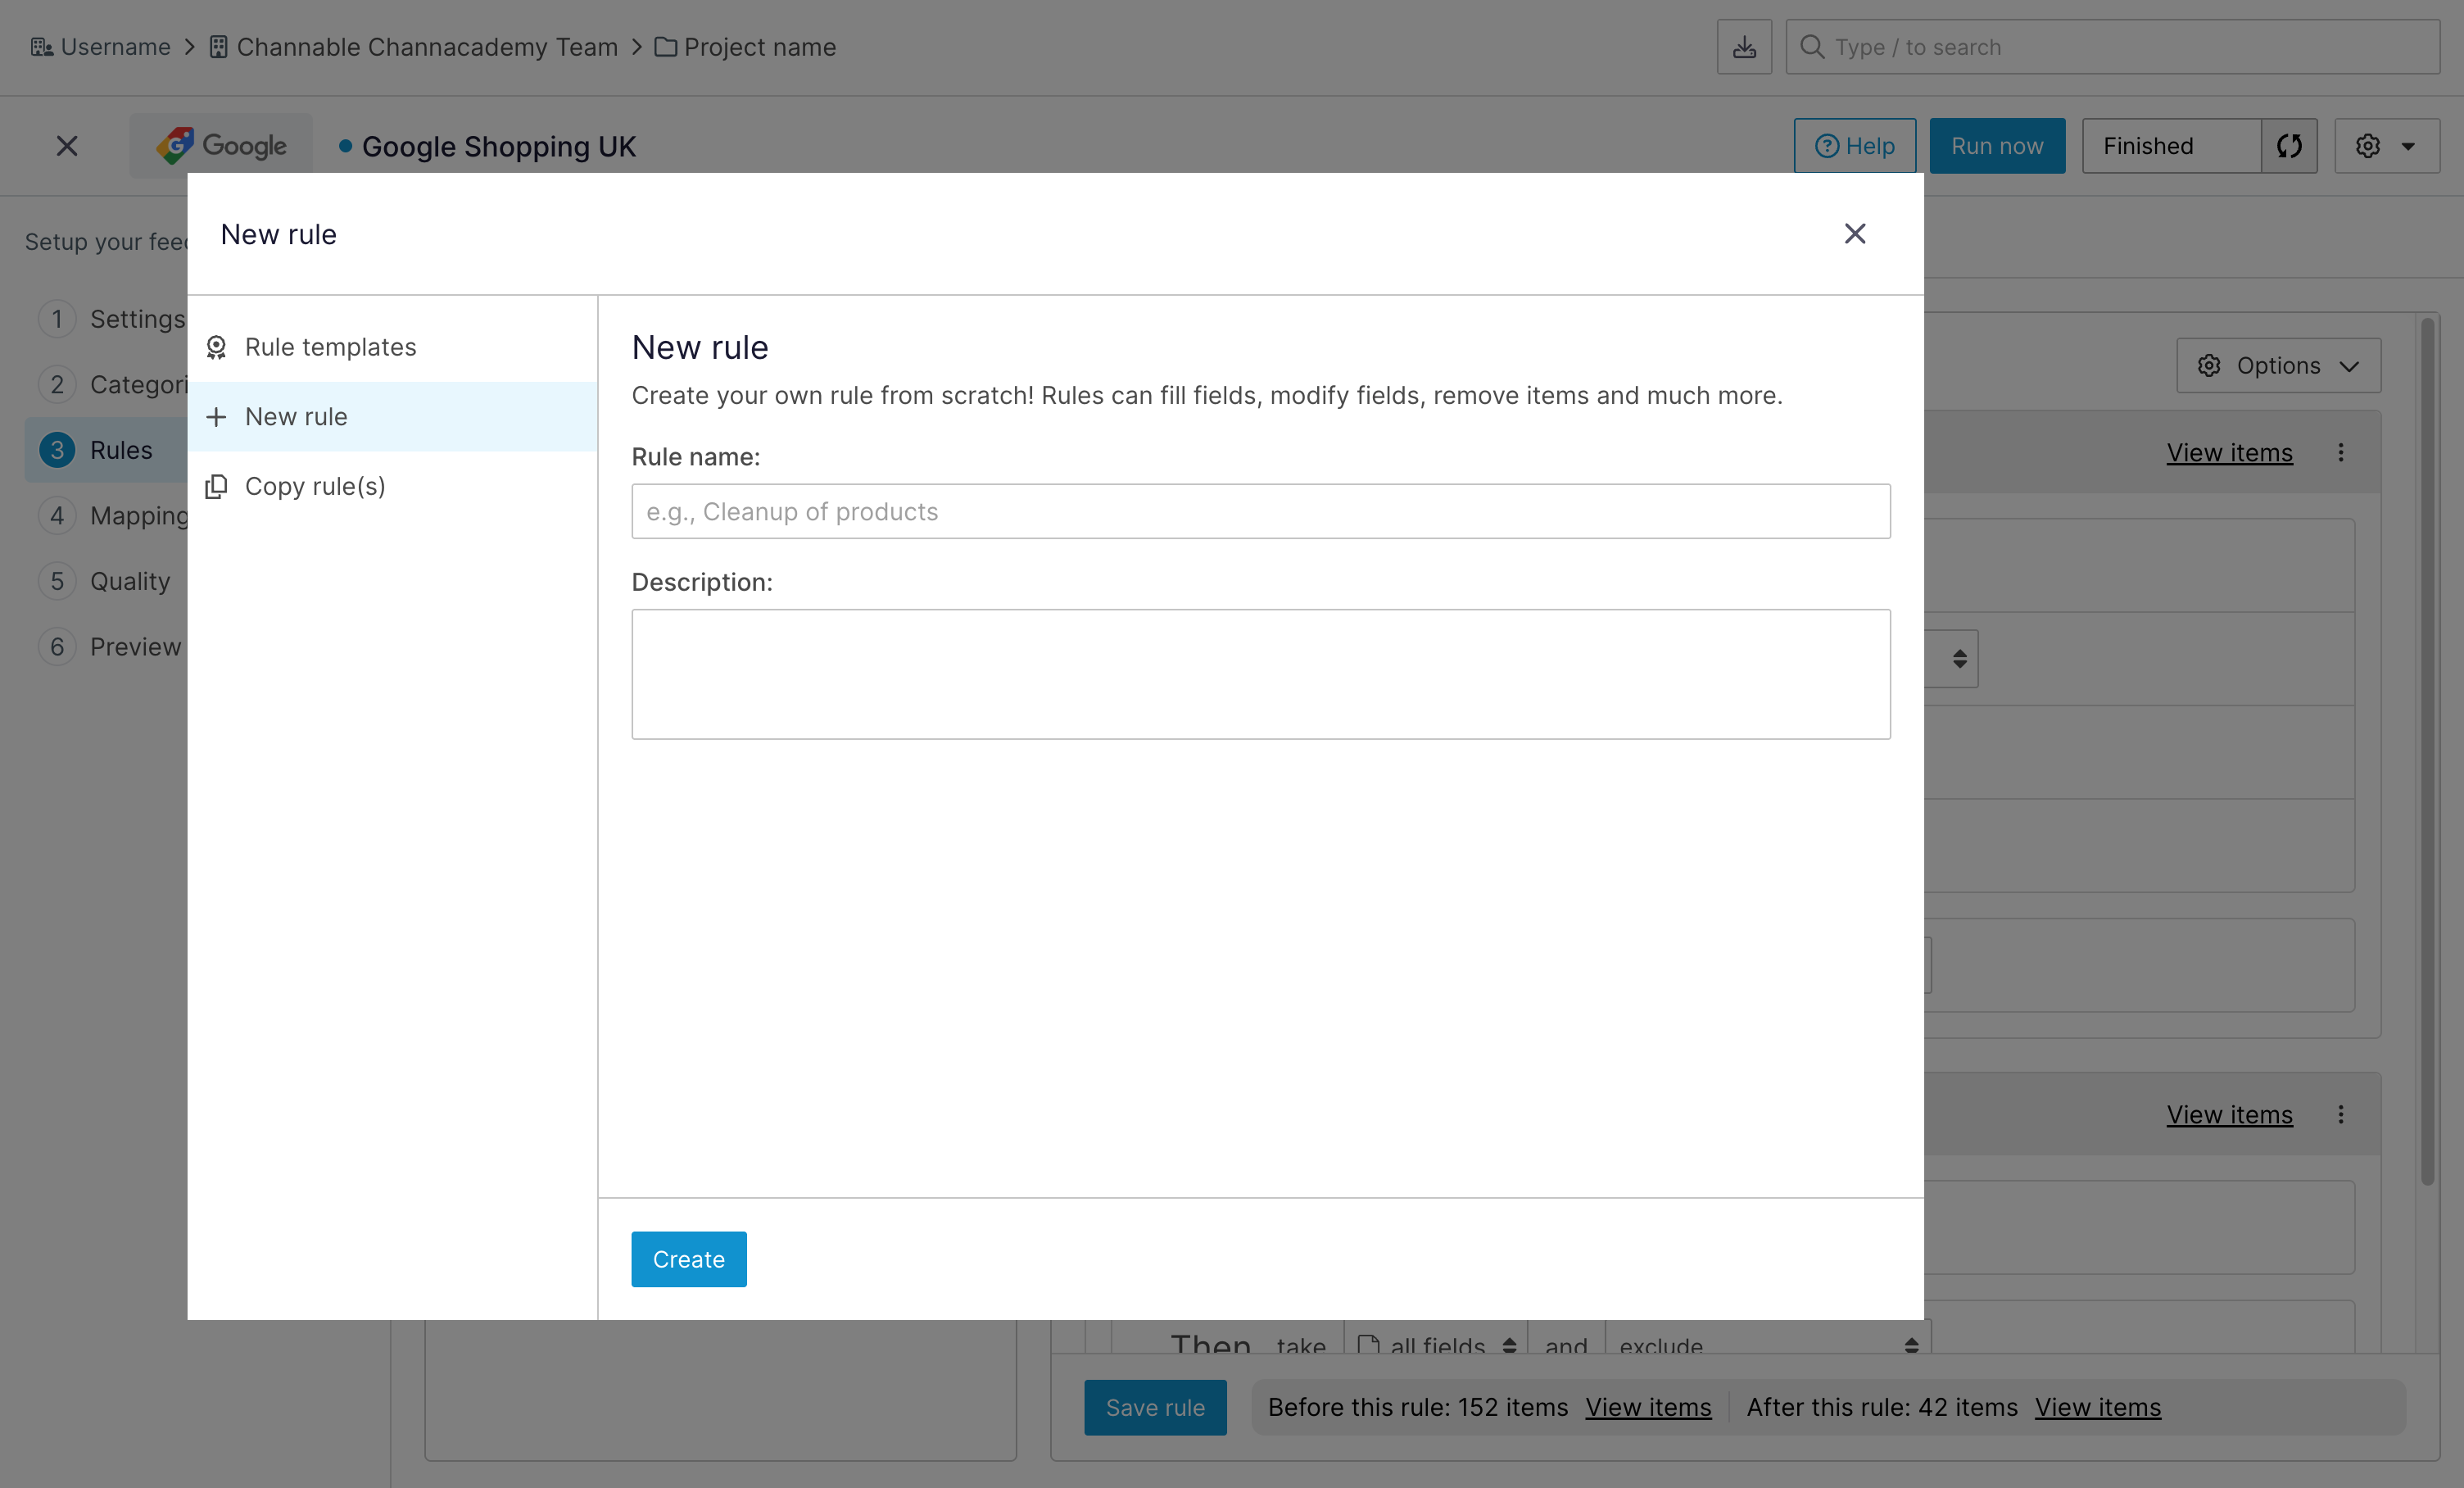Go to step 5 Quality
This screenshot has width=2464, height=1488.
pos(105,581)
